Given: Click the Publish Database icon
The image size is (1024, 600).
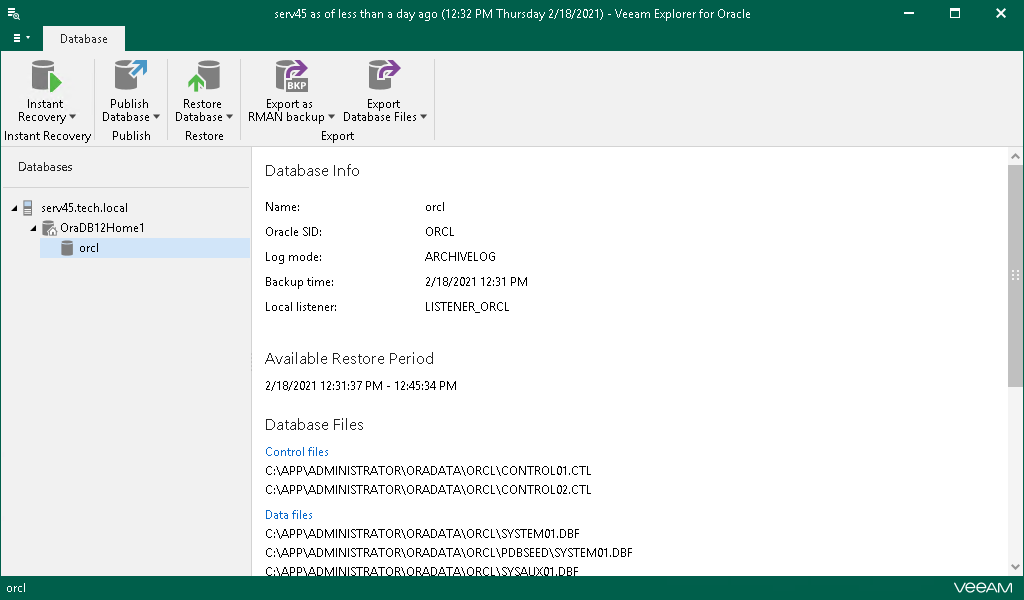Looking at the screenshot, I should pyautogui.click(x=131, y=75).
